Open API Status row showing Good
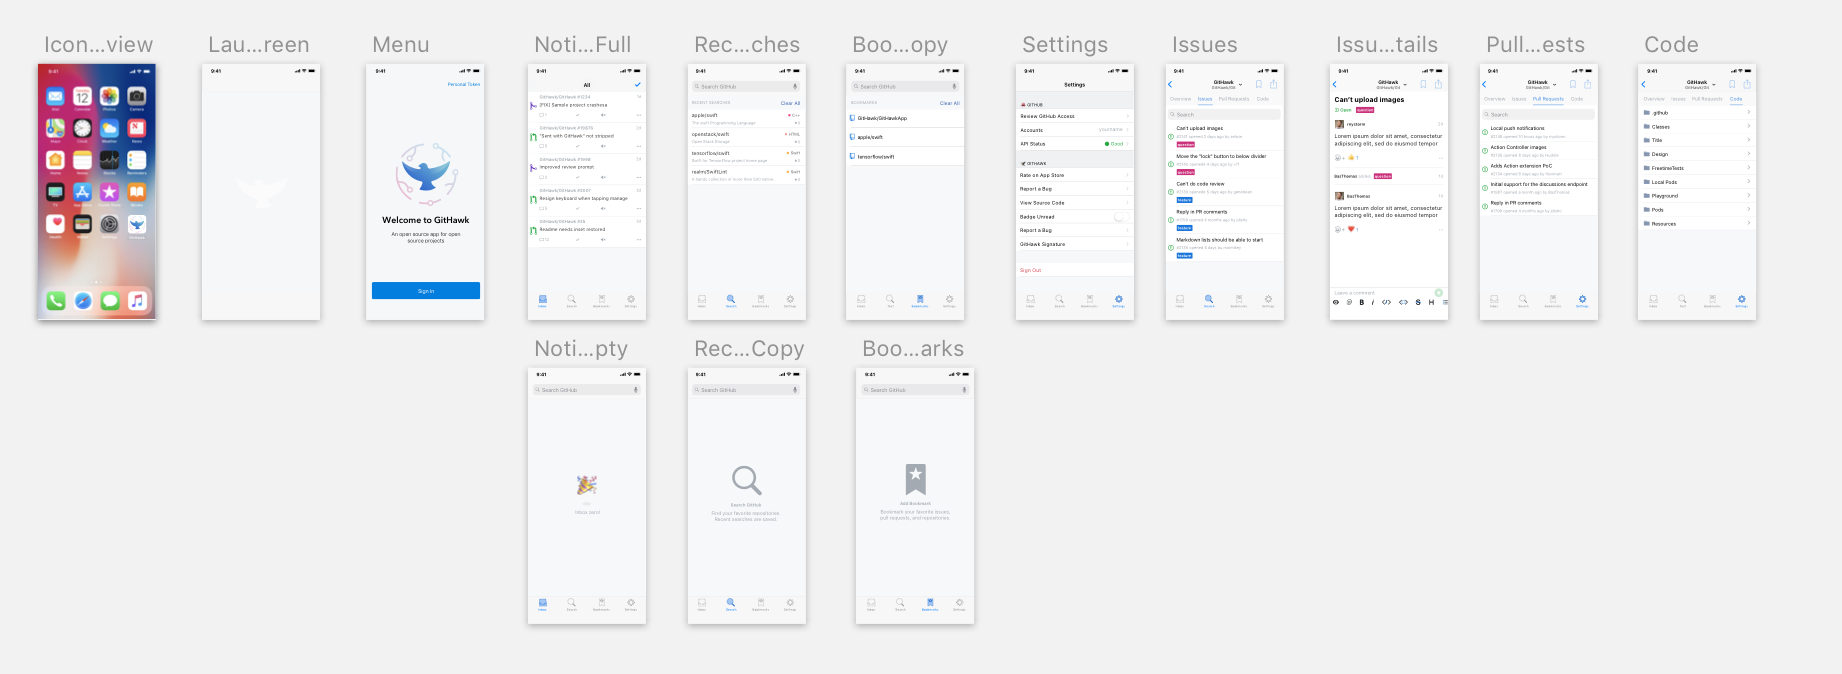Image resolution: width=1842 pixels, height=674 pixels. (x=1075, y=144)
